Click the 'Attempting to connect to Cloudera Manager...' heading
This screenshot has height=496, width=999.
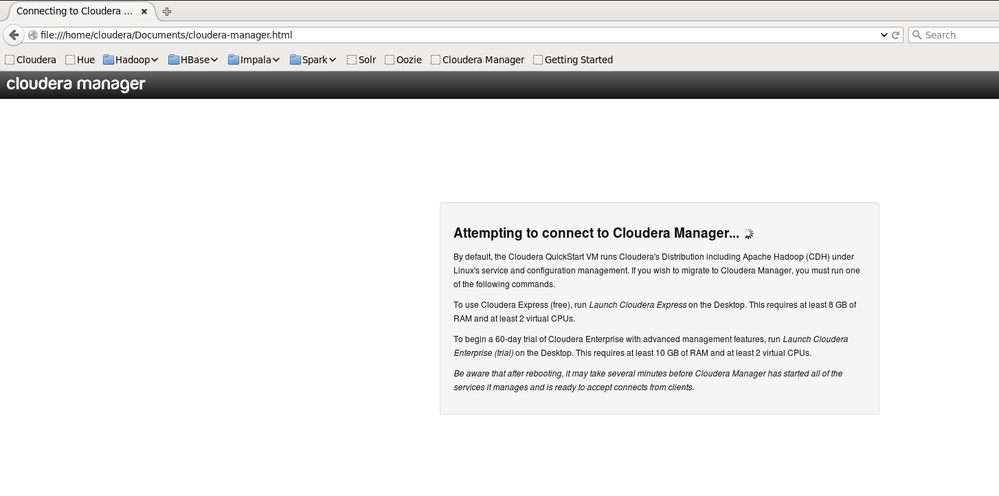click(596, 233)
